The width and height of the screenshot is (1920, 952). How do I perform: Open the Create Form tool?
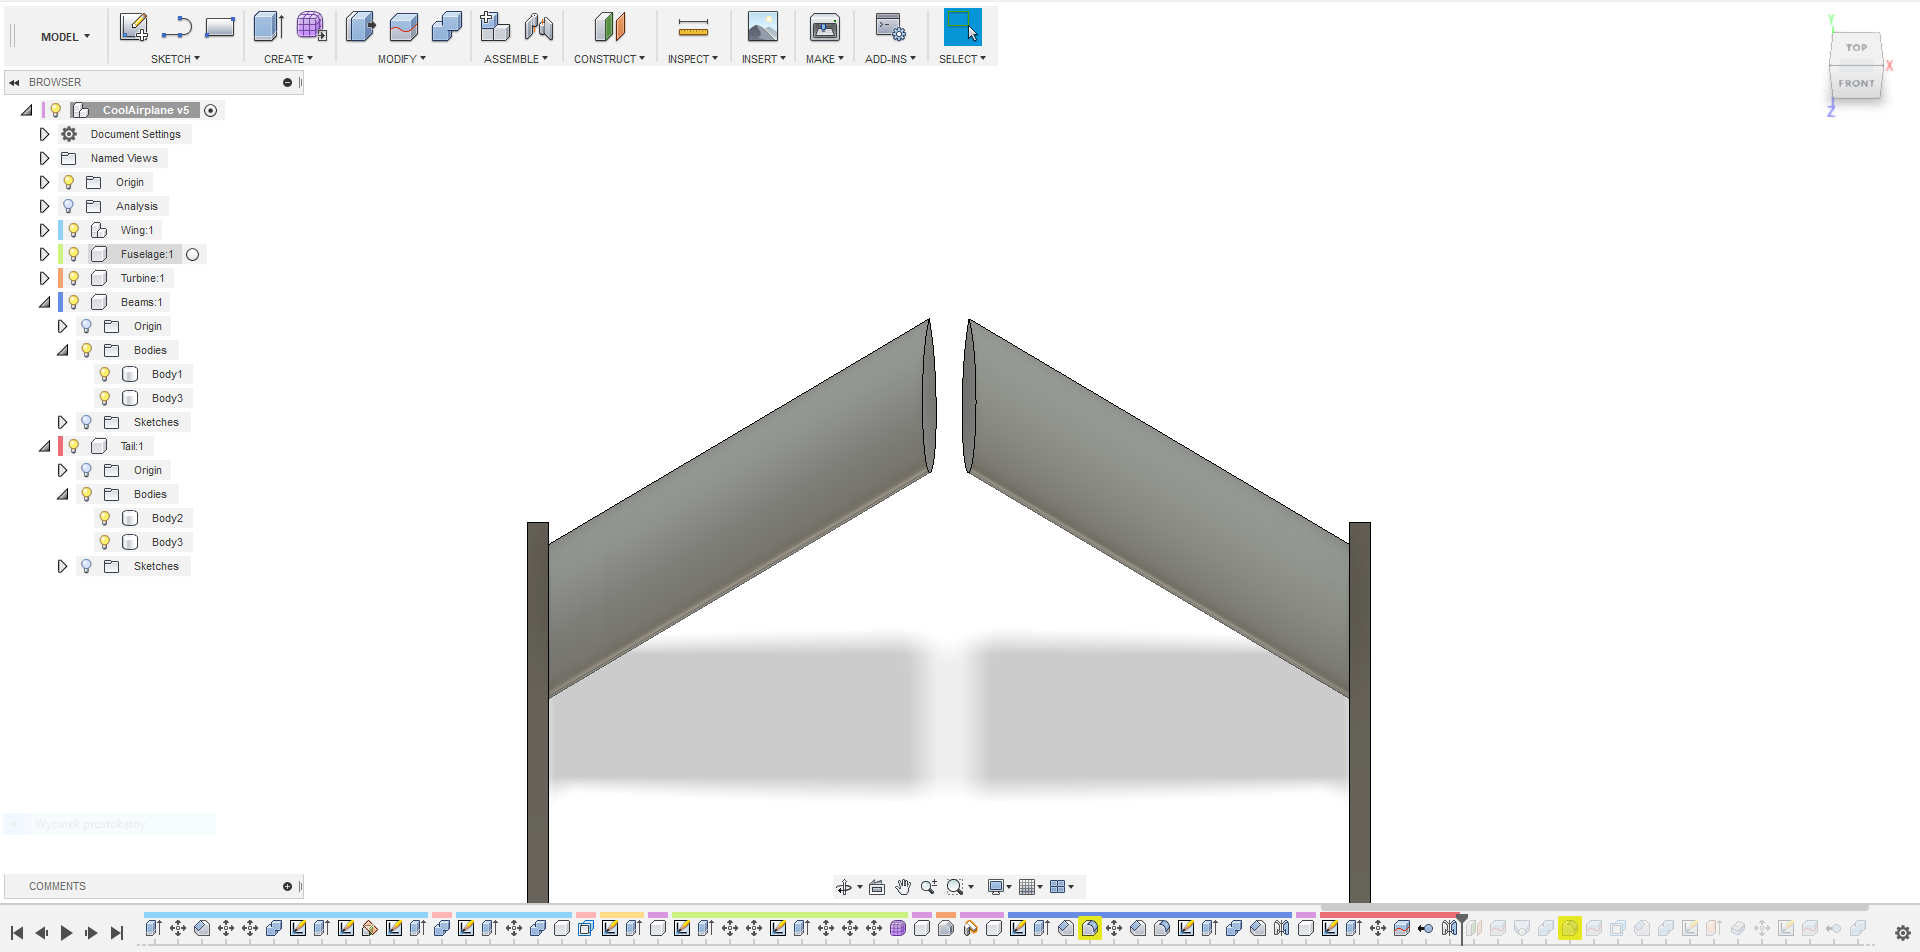click(311, 27)
